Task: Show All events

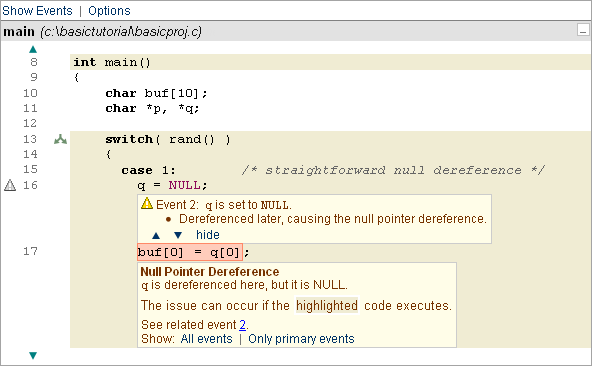Action: coord(206,339)
